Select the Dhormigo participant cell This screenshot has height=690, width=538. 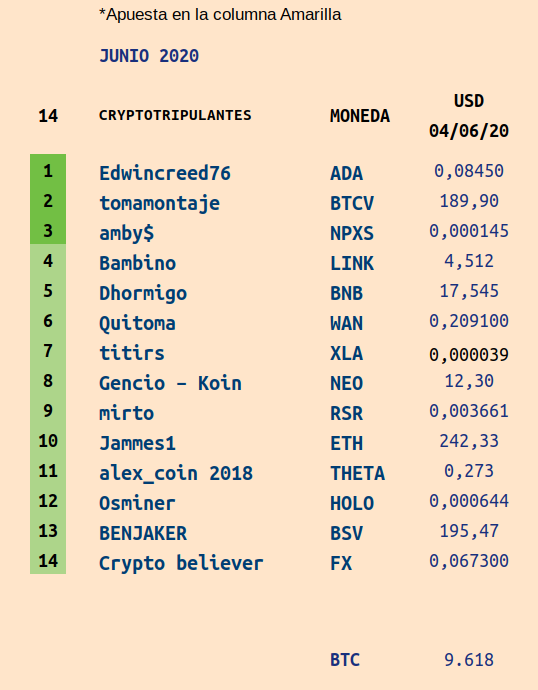click(143, 294)
